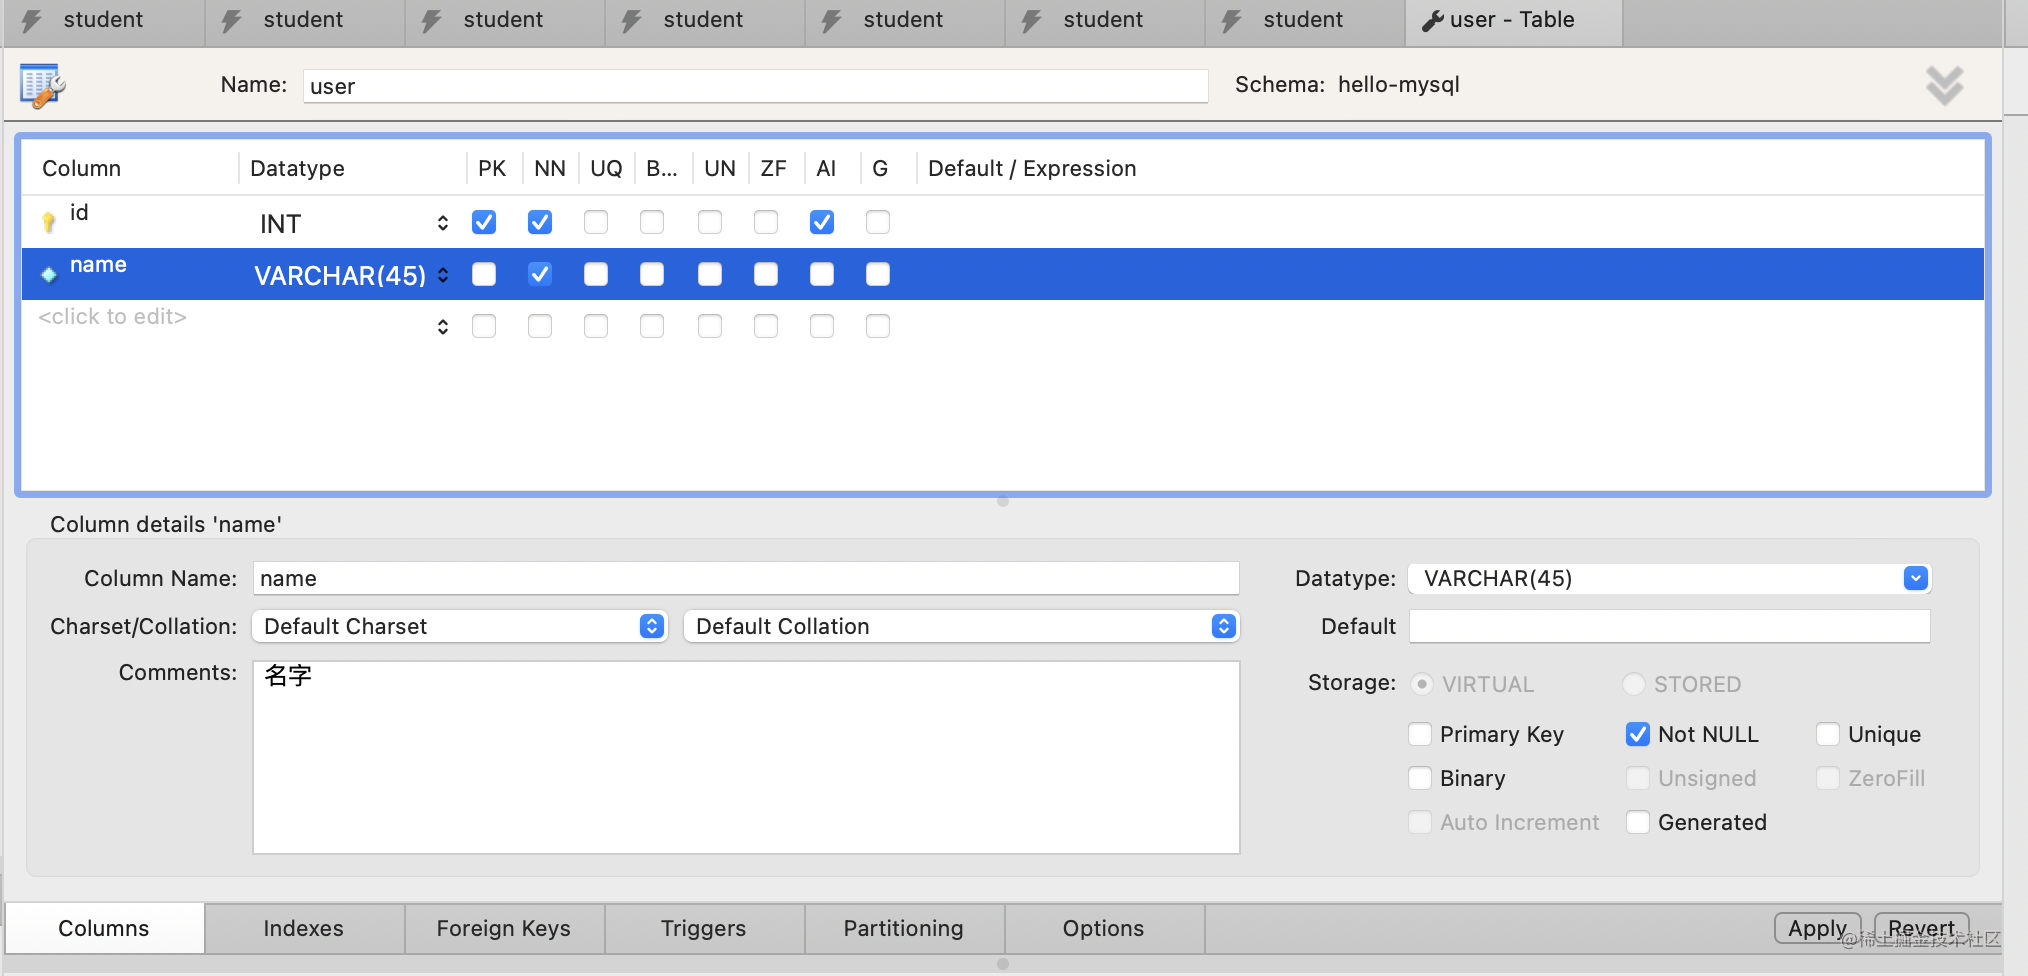Viewport: 2028px width, 976px height.
Task: Uncheck Not NULL in column details
Action: pos(1638,734)
